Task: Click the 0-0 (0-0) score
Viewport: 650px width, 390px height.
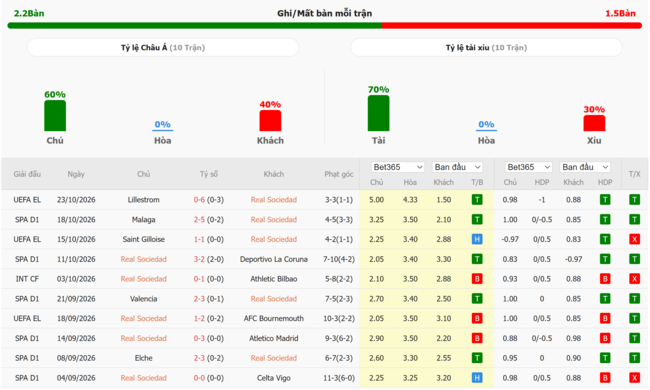Action: pyautogui.click(x=209, y=378)
